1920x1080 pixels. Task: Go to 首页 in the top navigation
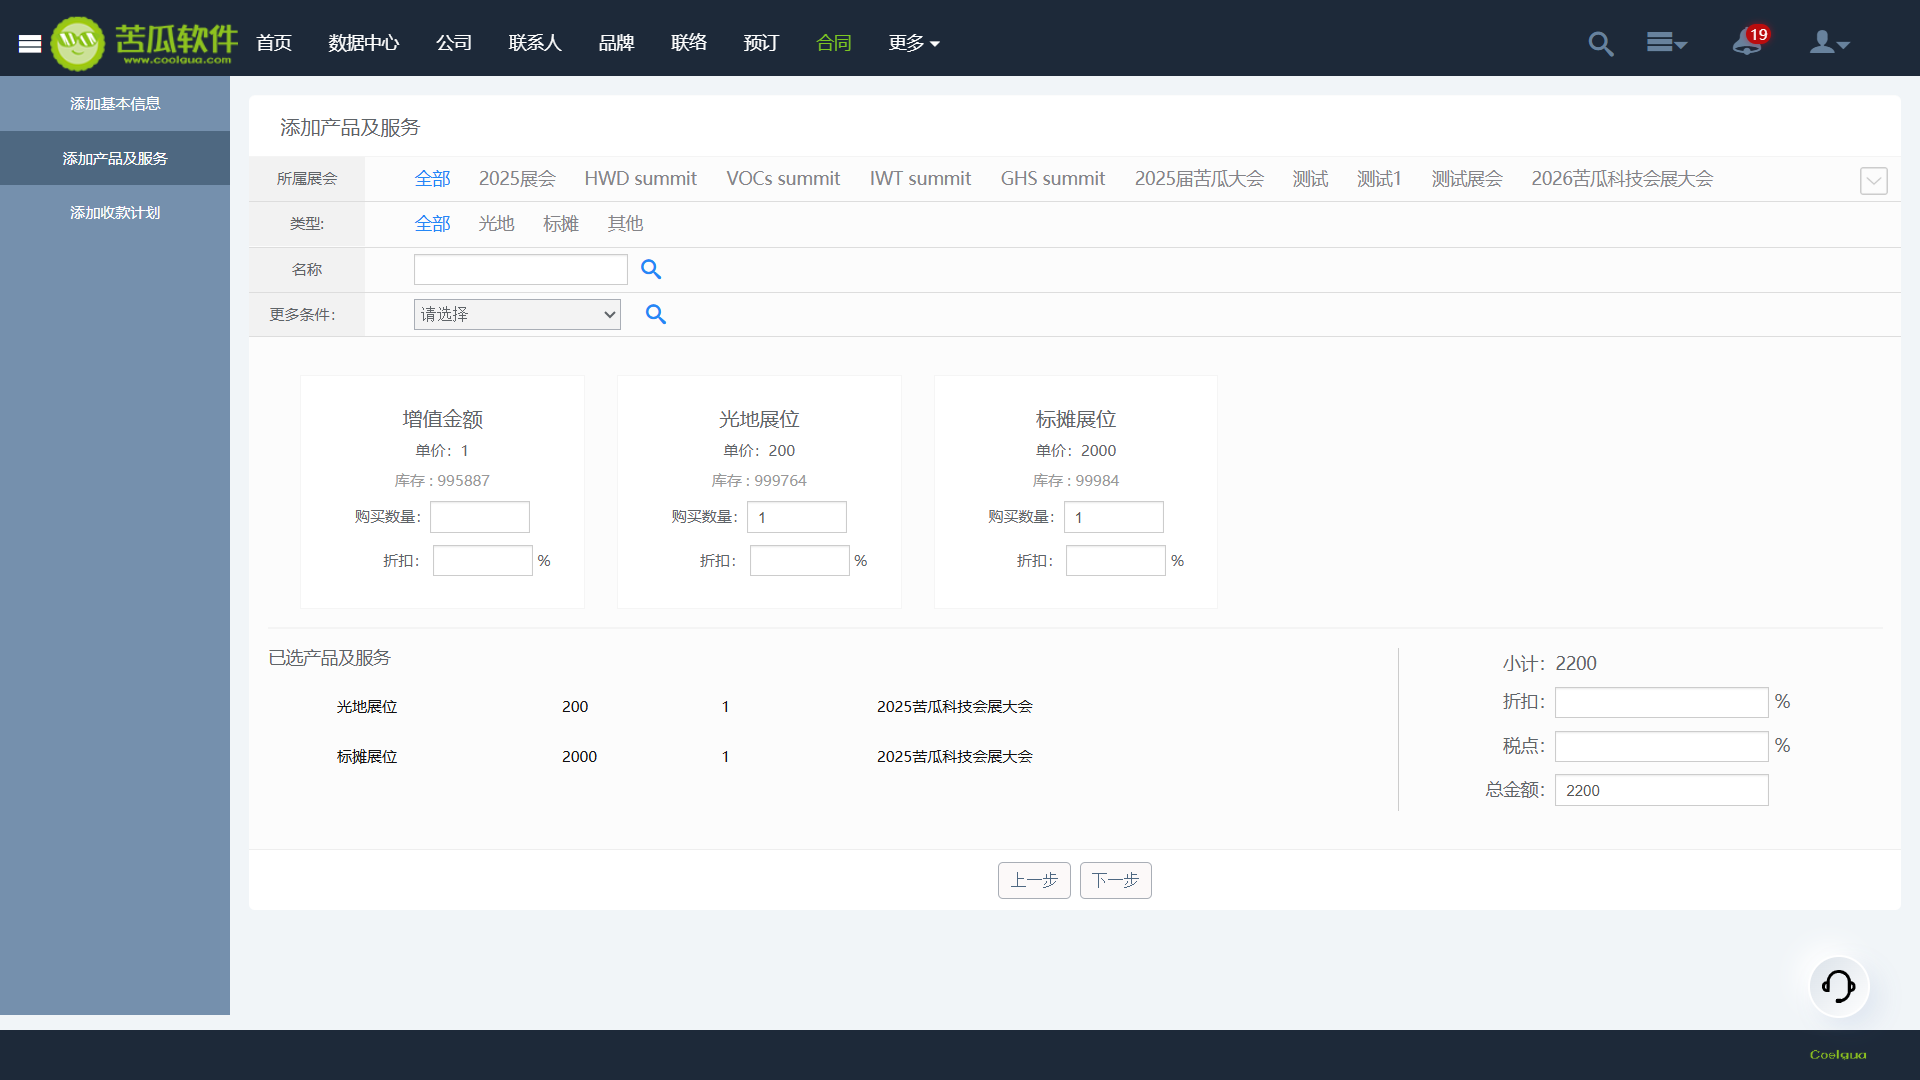click(x=274, y=43)
